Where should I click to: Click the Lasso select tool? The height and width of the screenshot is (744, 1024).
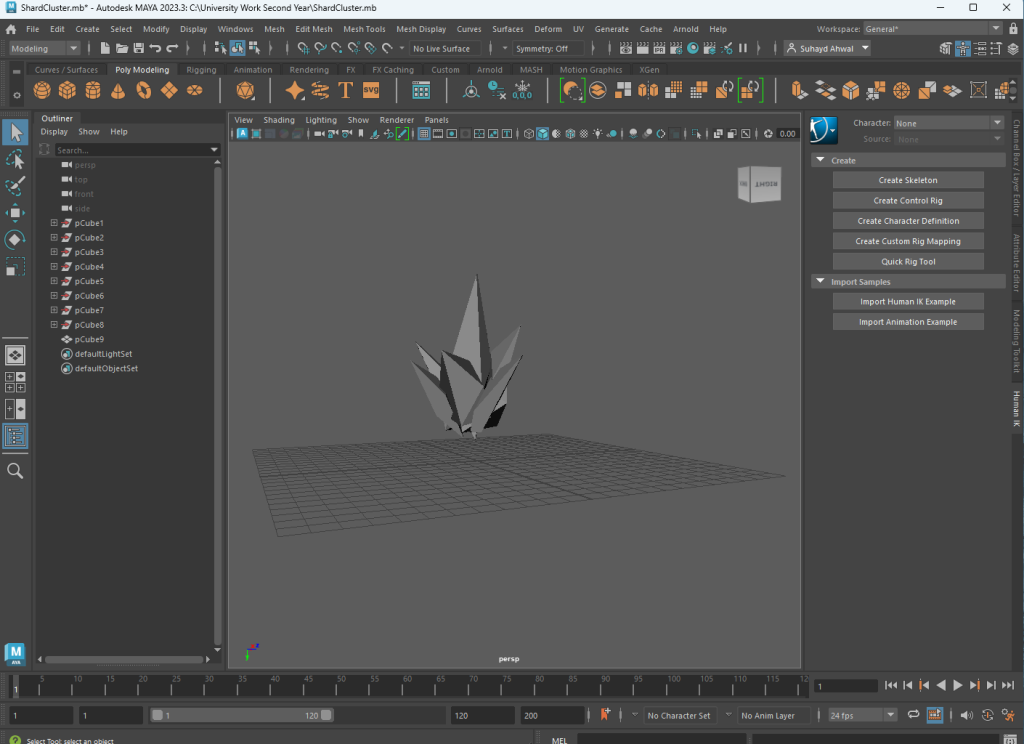click(x=15, y=160)
